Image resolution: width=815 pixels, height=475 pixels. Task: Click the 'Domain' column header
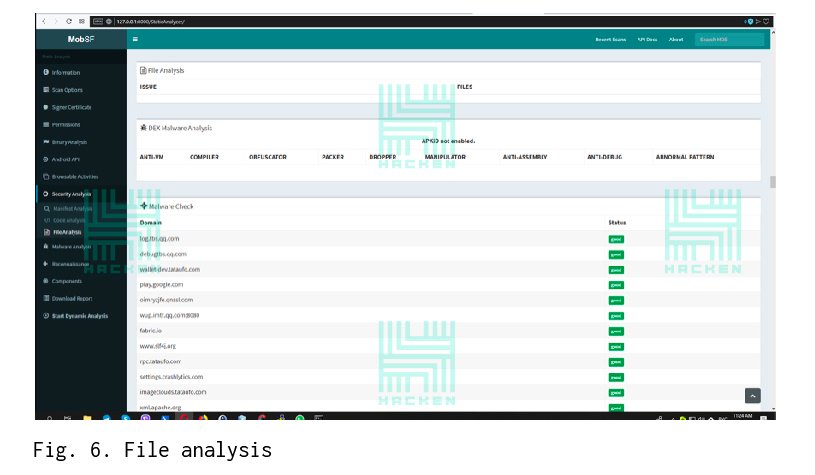click(150, 222)
